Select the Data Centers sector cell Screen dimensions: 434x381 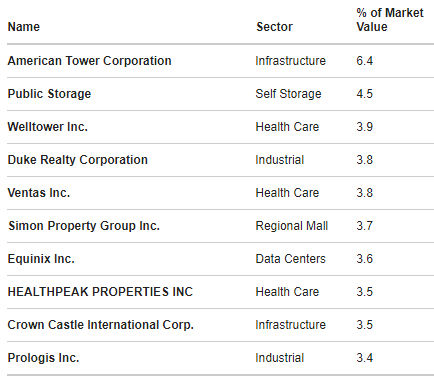click(x=290, y=259)
